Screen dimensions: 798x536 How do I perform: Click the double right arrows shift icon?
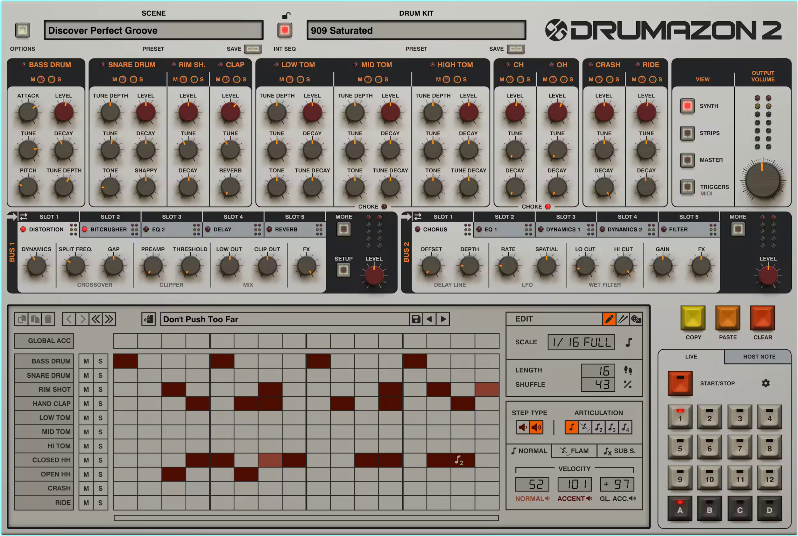click(x=109, y=319)
